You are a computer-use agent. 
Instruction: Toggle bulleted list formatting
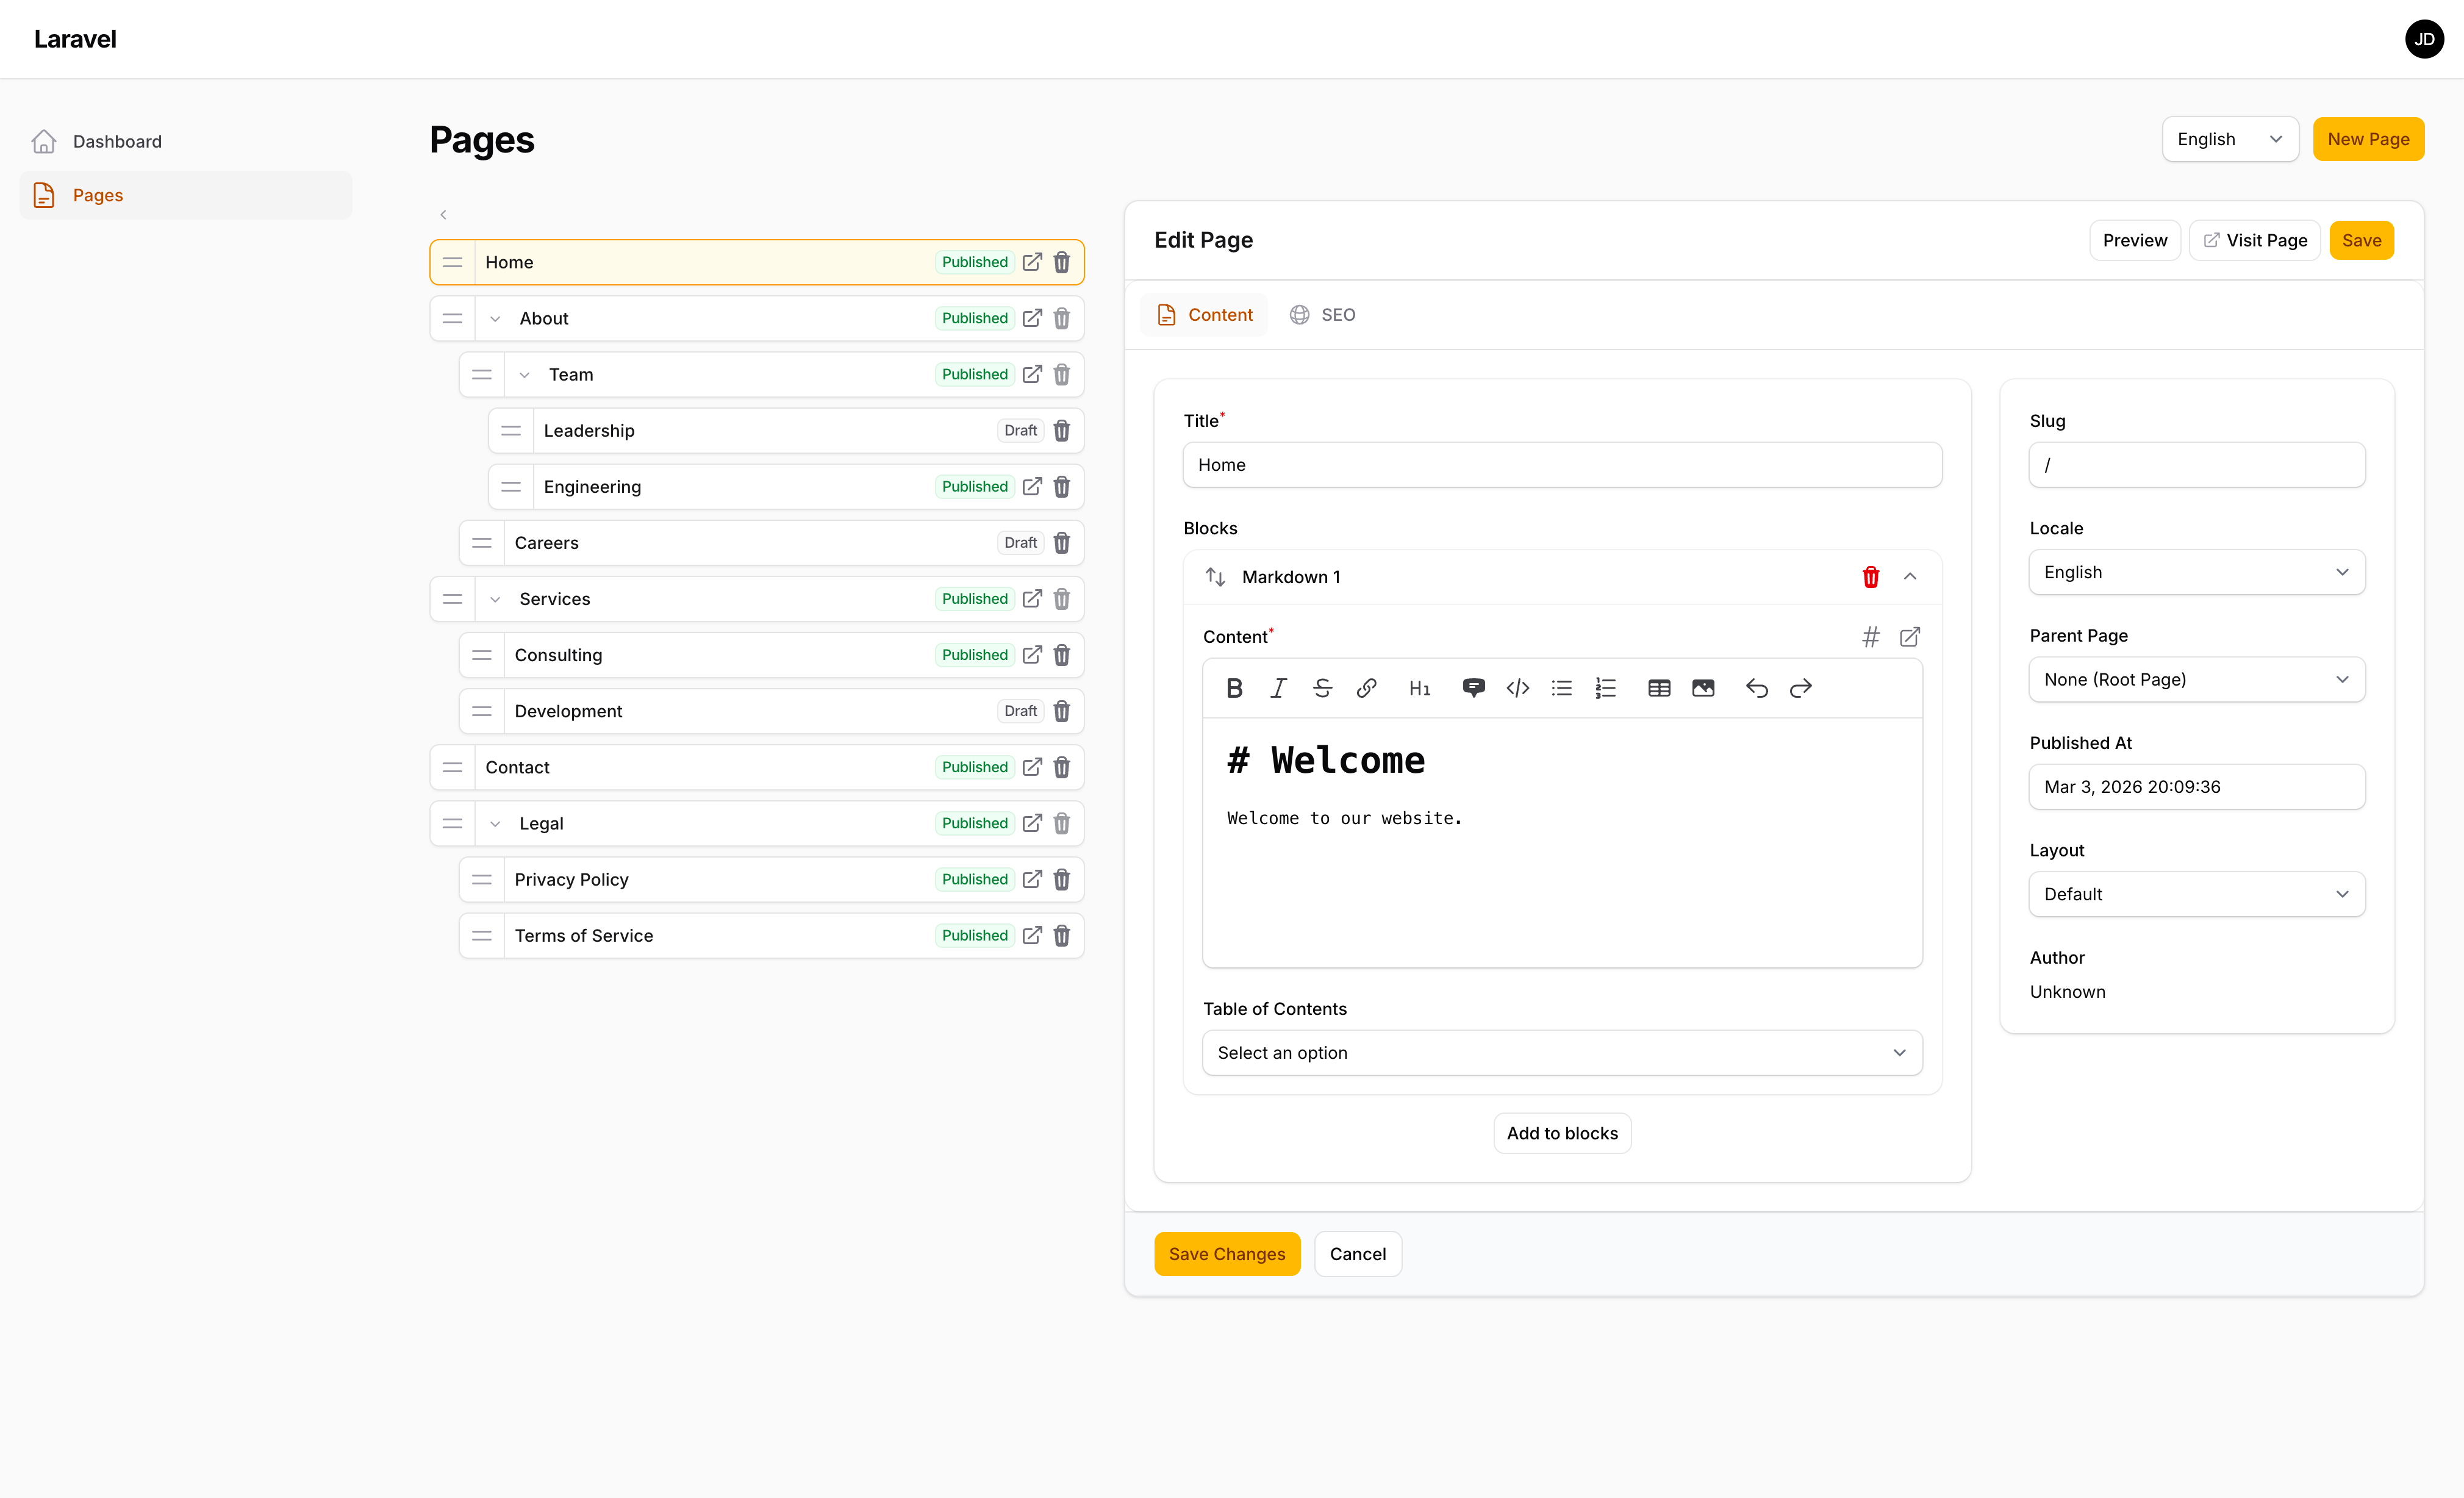pyautogui.click(x=1561, y=688)
